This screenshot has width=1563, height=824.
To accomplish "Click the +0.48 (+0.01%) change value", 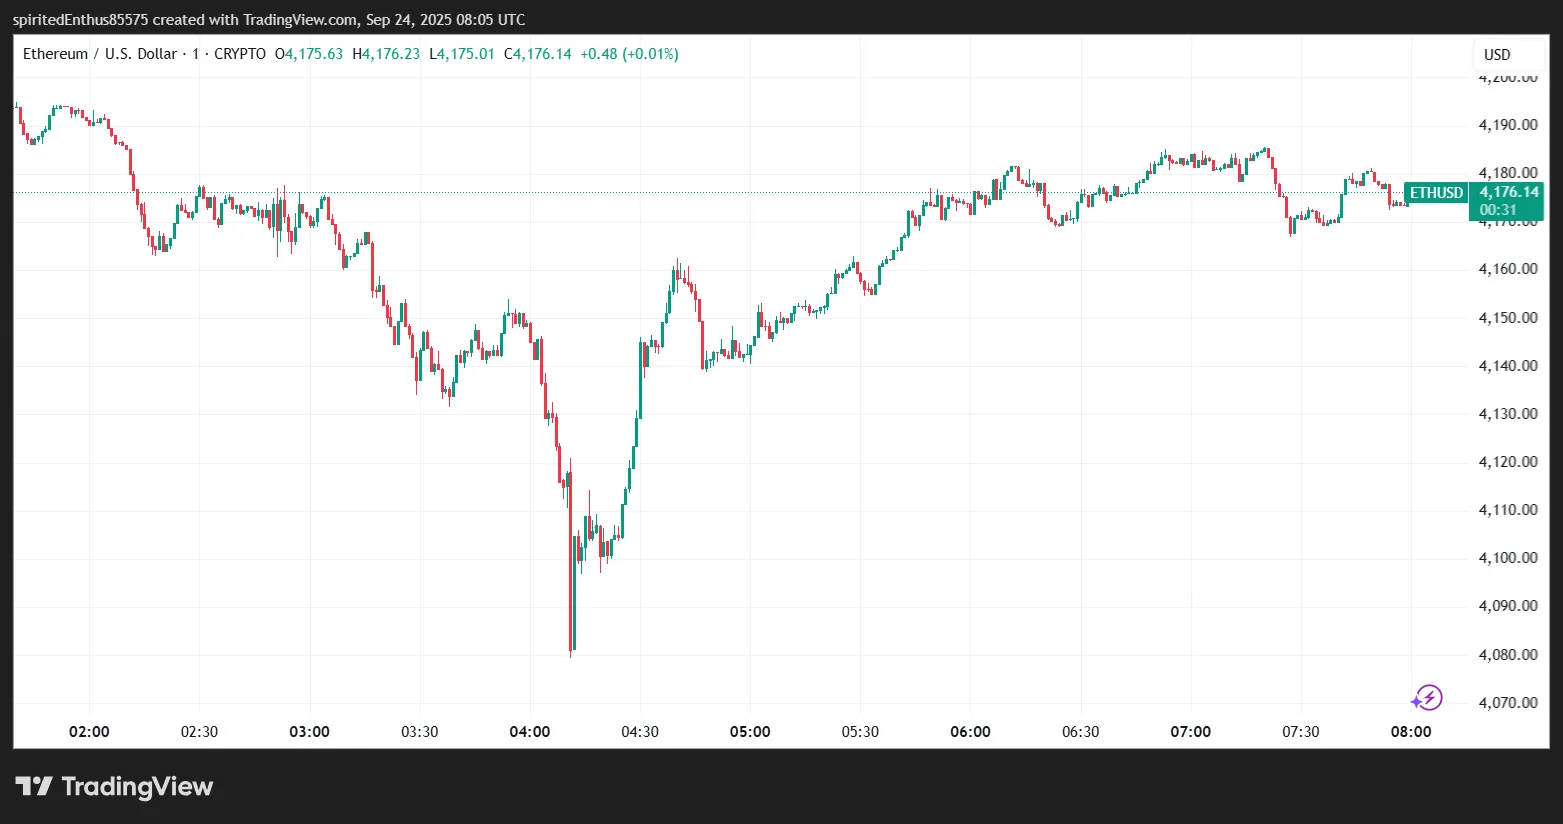I will pyautogui.click(x=629, y=54).
